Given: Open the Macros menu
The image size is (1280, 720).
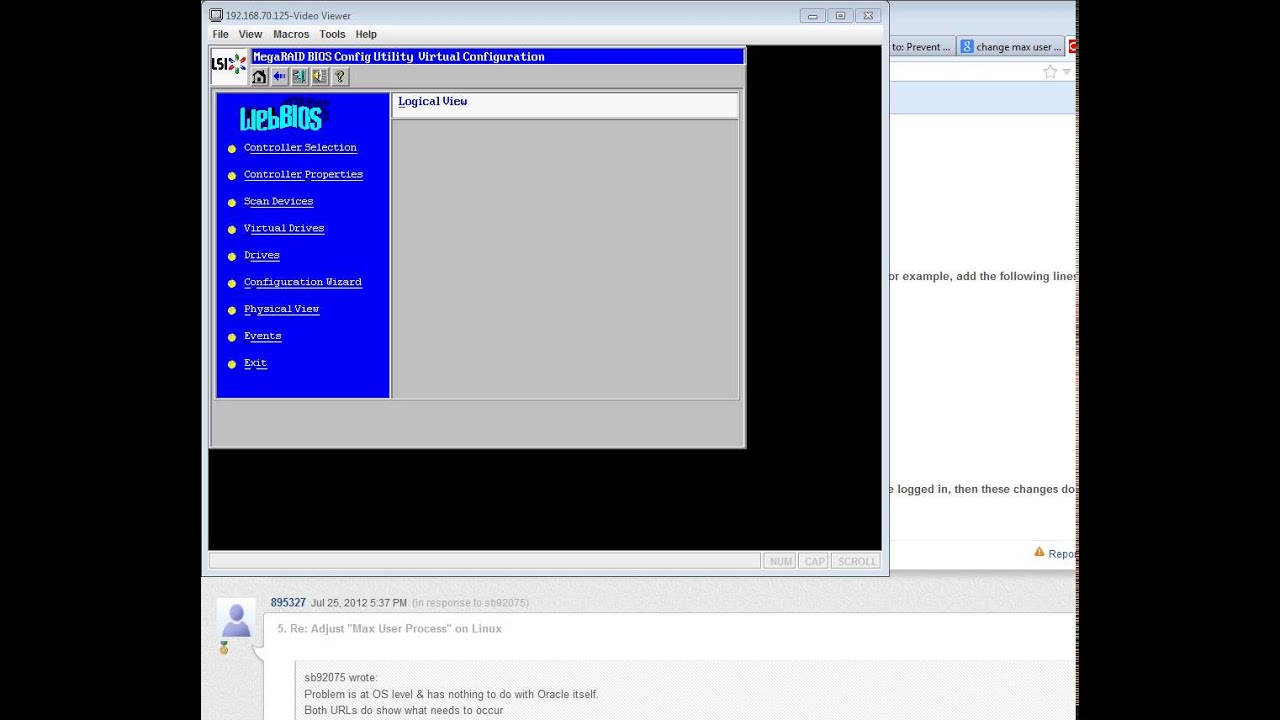Looking at the screenshot, I should pyautogui.click(x=291, y=34).
